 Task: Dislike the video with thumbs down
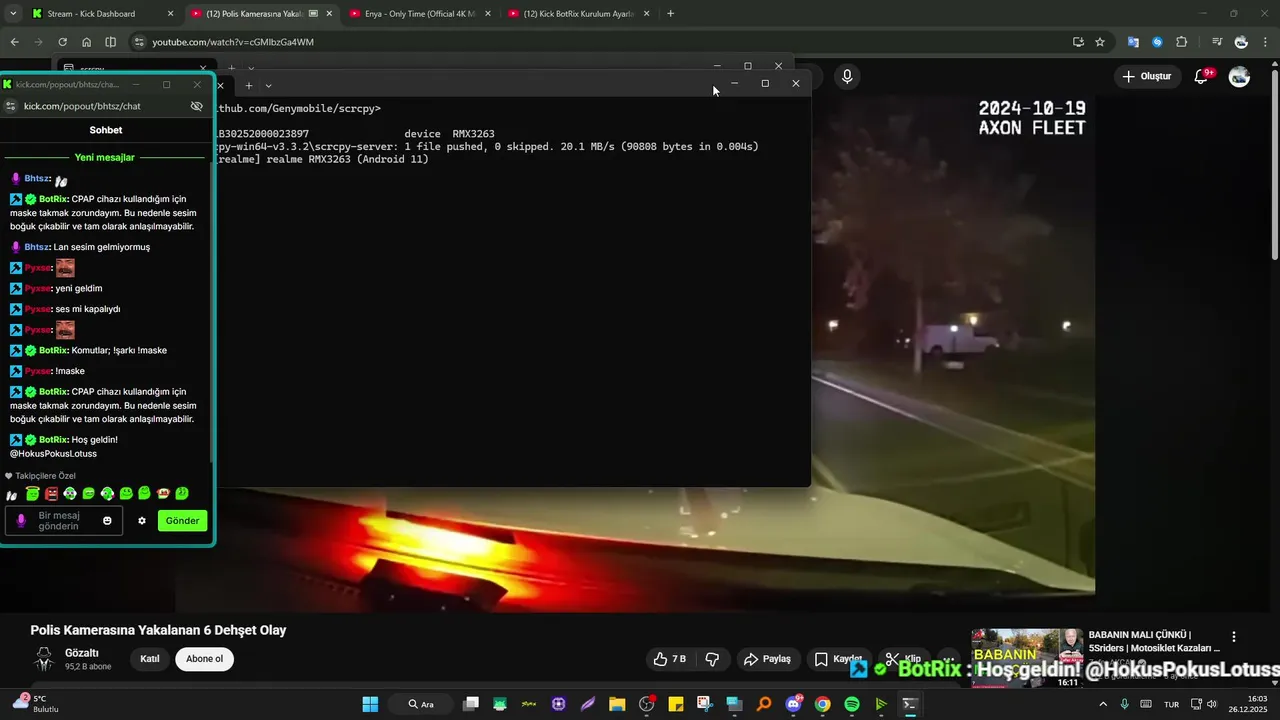[x=712, y=659]
